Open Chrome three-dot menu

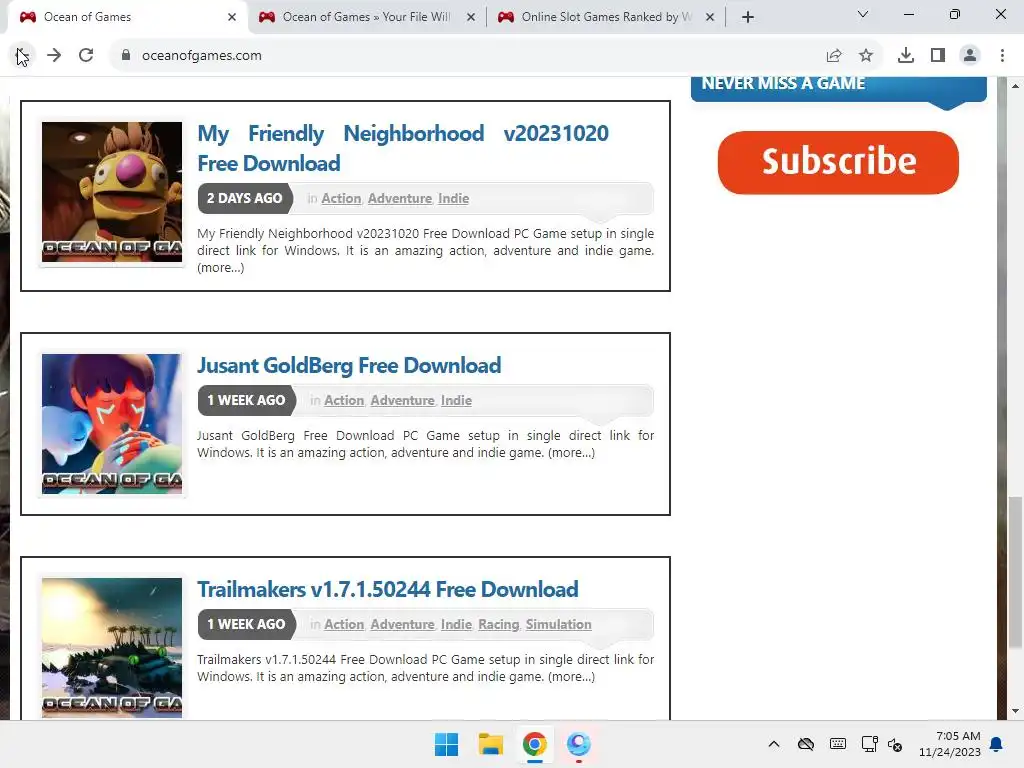point(1002,56)
